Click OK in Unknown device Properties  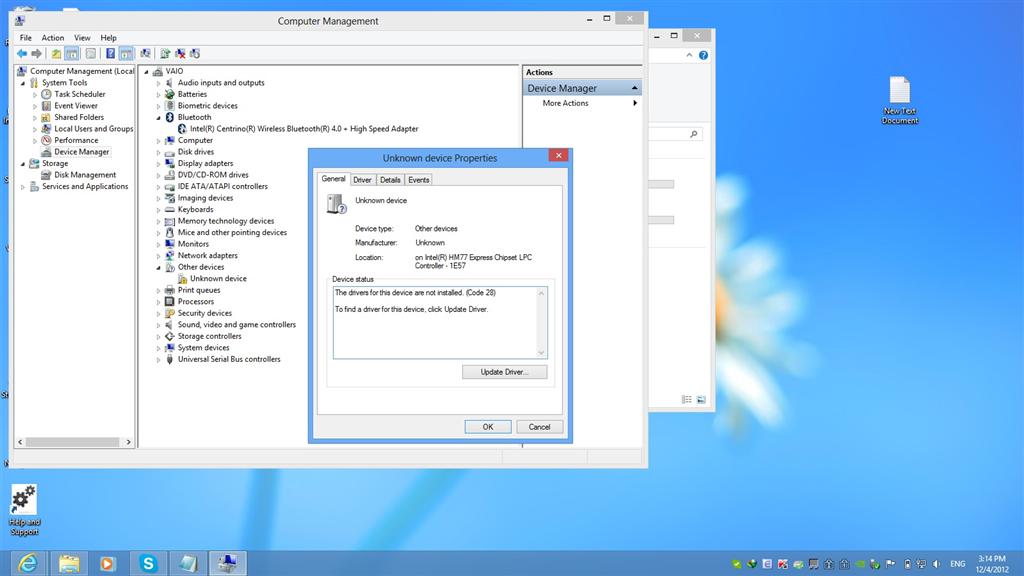tap(488, 427)
